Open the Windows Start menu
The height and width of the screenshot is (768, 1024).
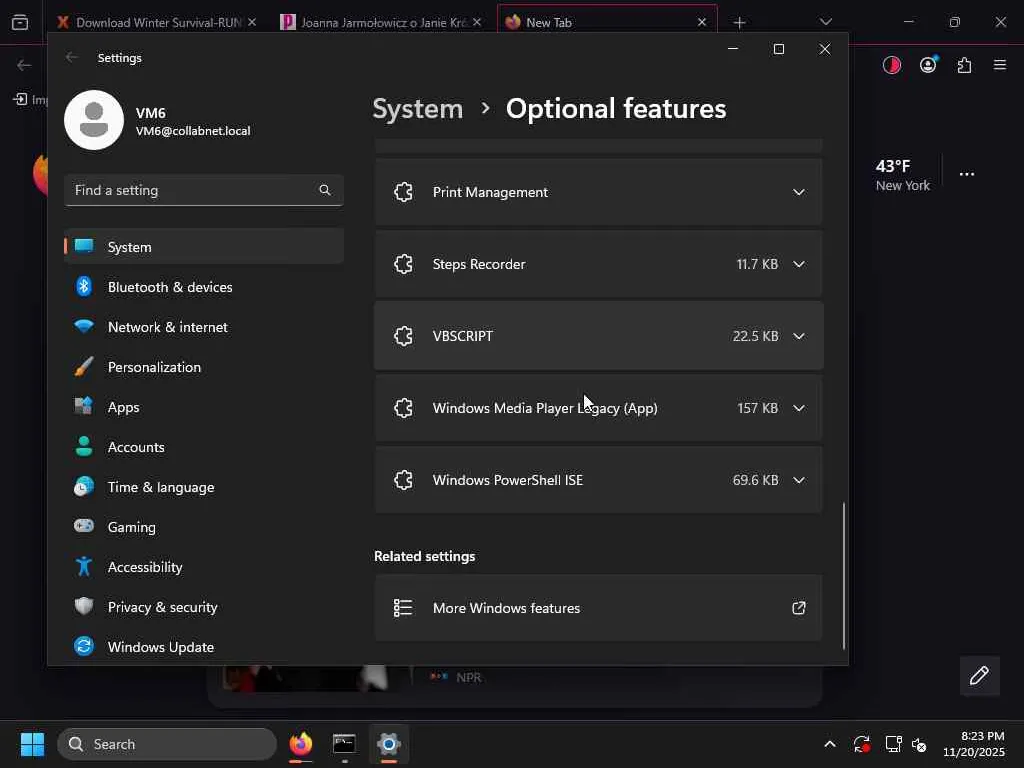(32, 744)
